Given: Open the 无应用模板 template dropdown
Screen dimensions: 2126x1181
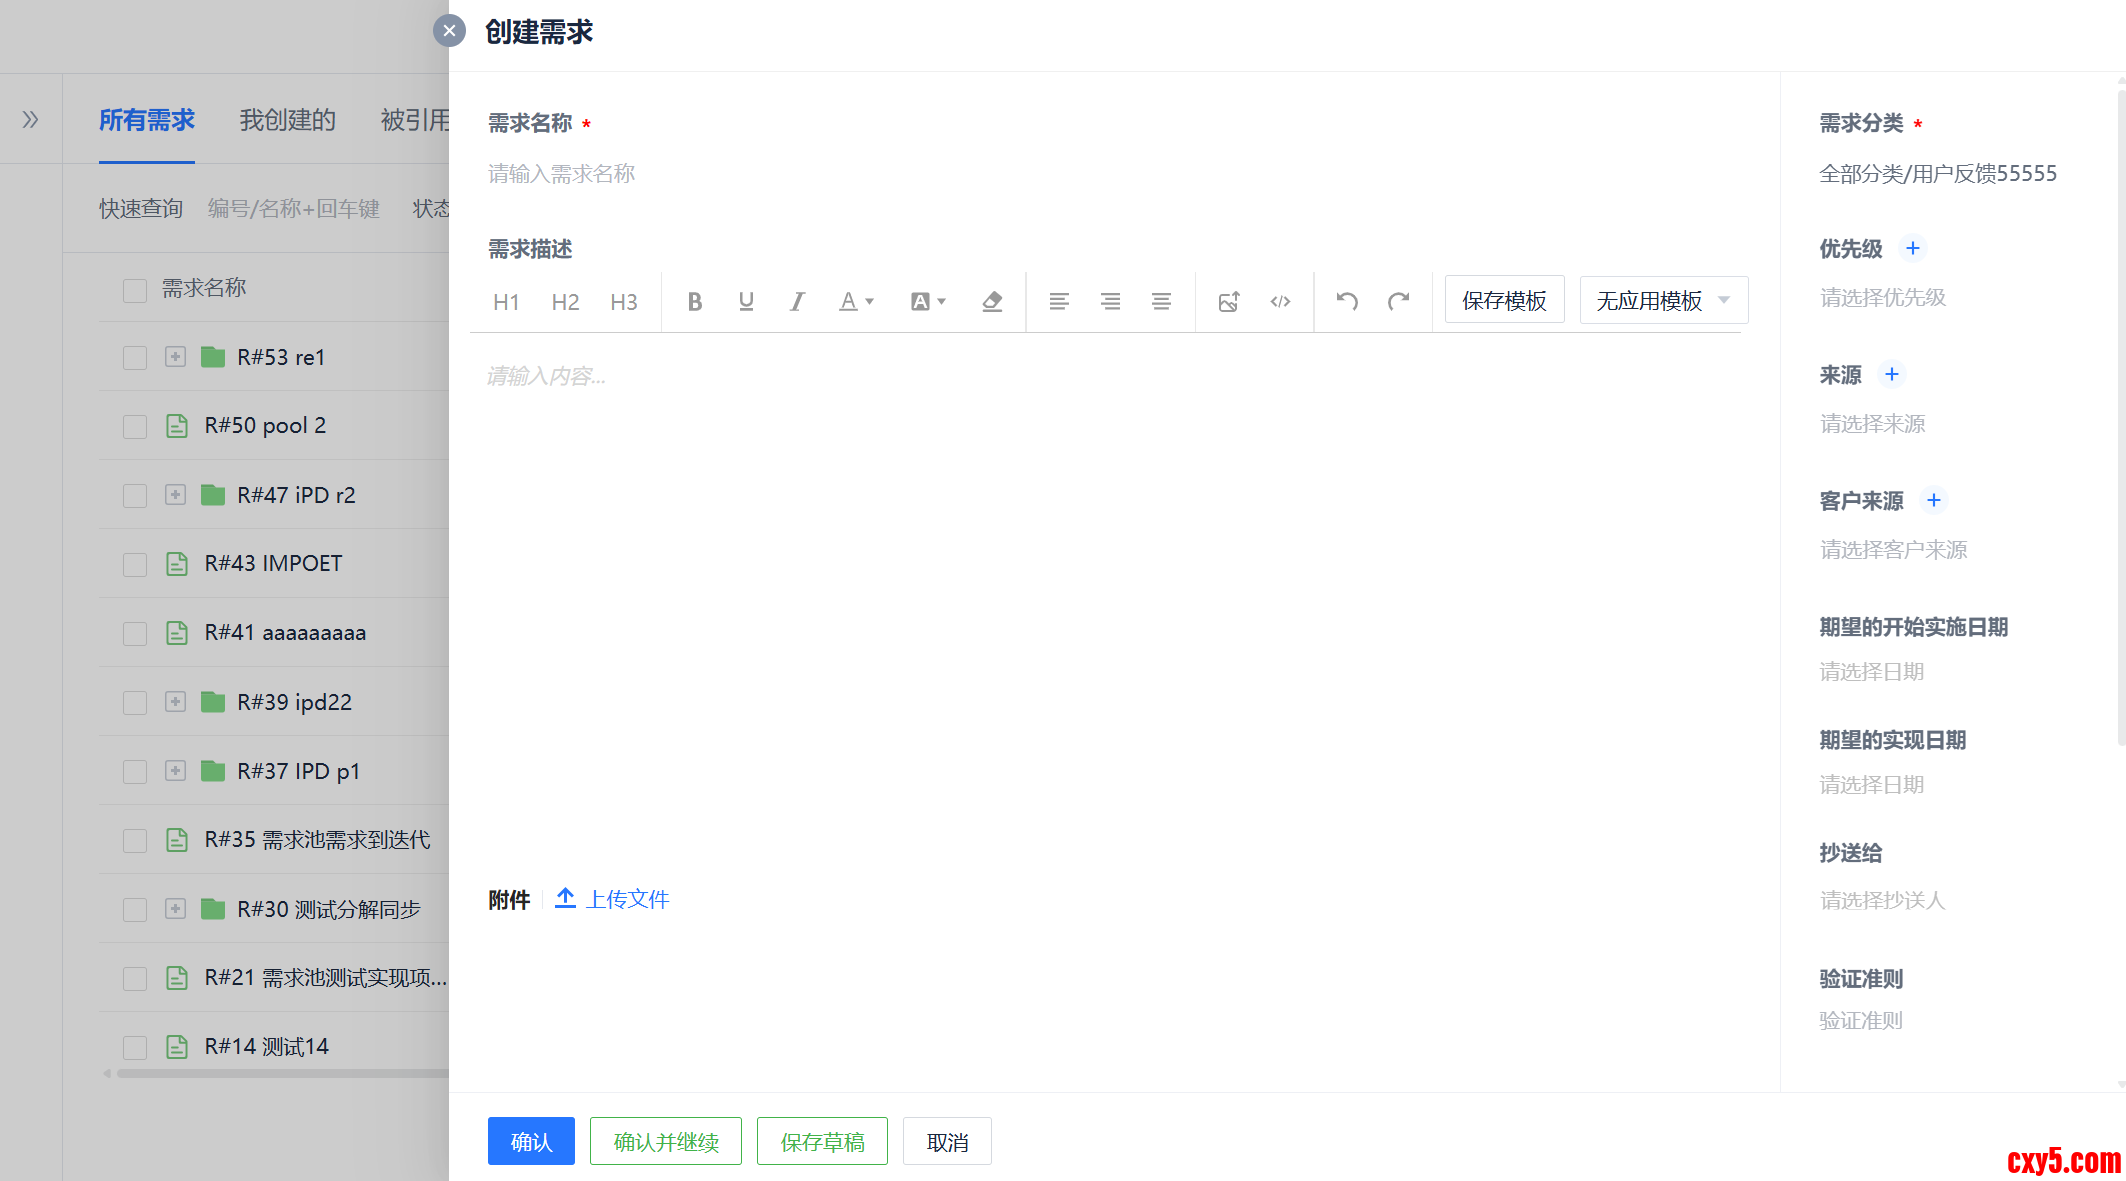Looking at the screenshot, I should coord(1663,301).
